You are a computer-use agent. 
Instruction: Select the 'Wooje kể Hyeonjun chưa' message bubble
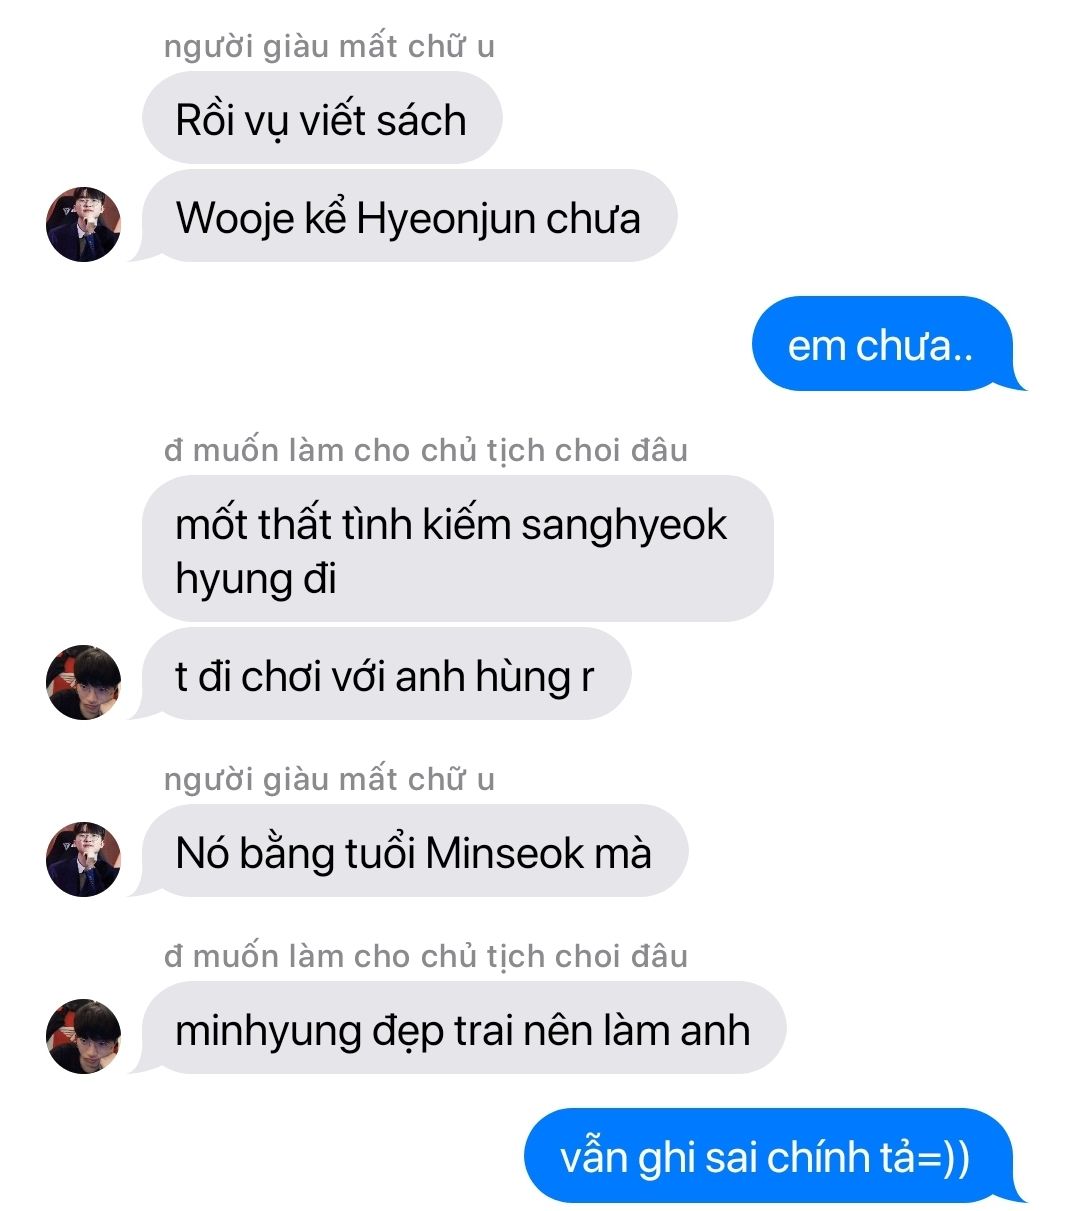408,217
